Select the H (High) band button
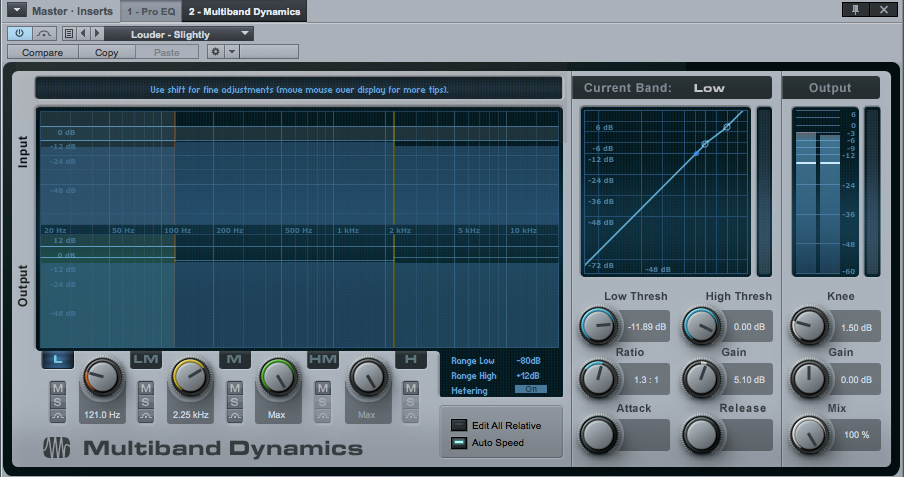 [411, 359]
